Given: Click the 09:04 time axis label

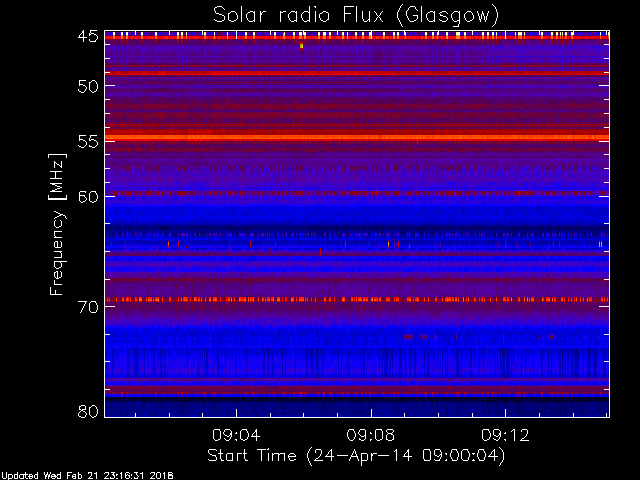Looking at the screenshot, I should click(x=236, y=435).
